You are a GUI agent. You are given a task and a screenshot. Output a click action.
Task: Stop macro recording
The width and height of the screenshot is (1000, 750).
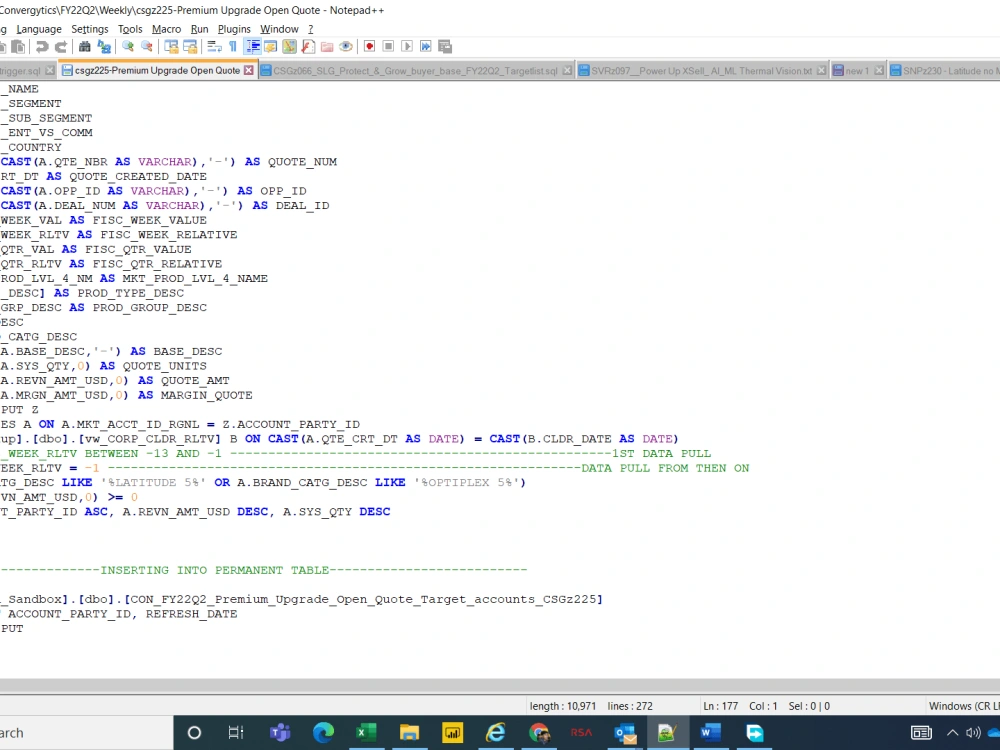[388, 47]
